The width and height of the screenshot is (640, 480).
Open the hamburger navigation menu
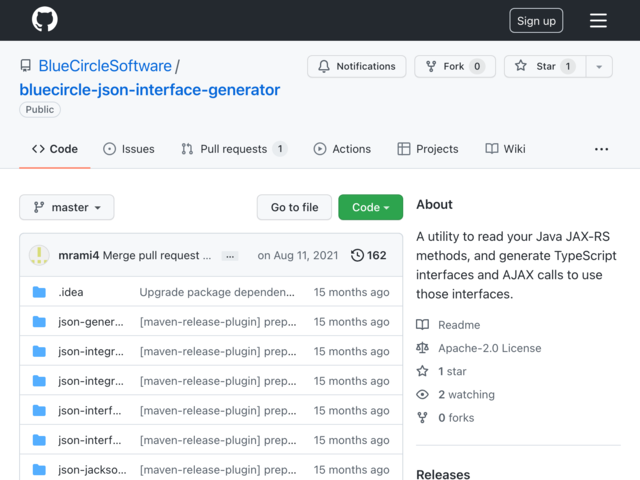point(598,21)
